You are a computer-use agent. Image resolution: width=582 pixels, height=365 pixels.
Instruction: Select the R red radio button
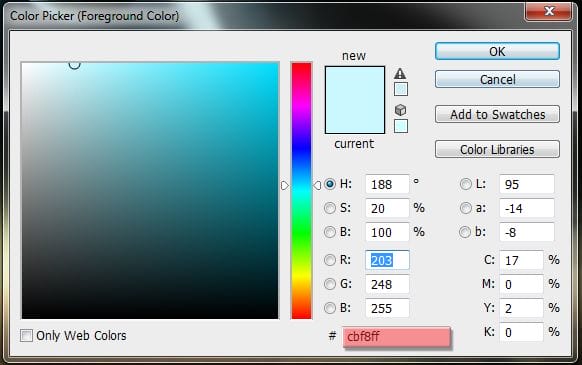coord(330,260)
